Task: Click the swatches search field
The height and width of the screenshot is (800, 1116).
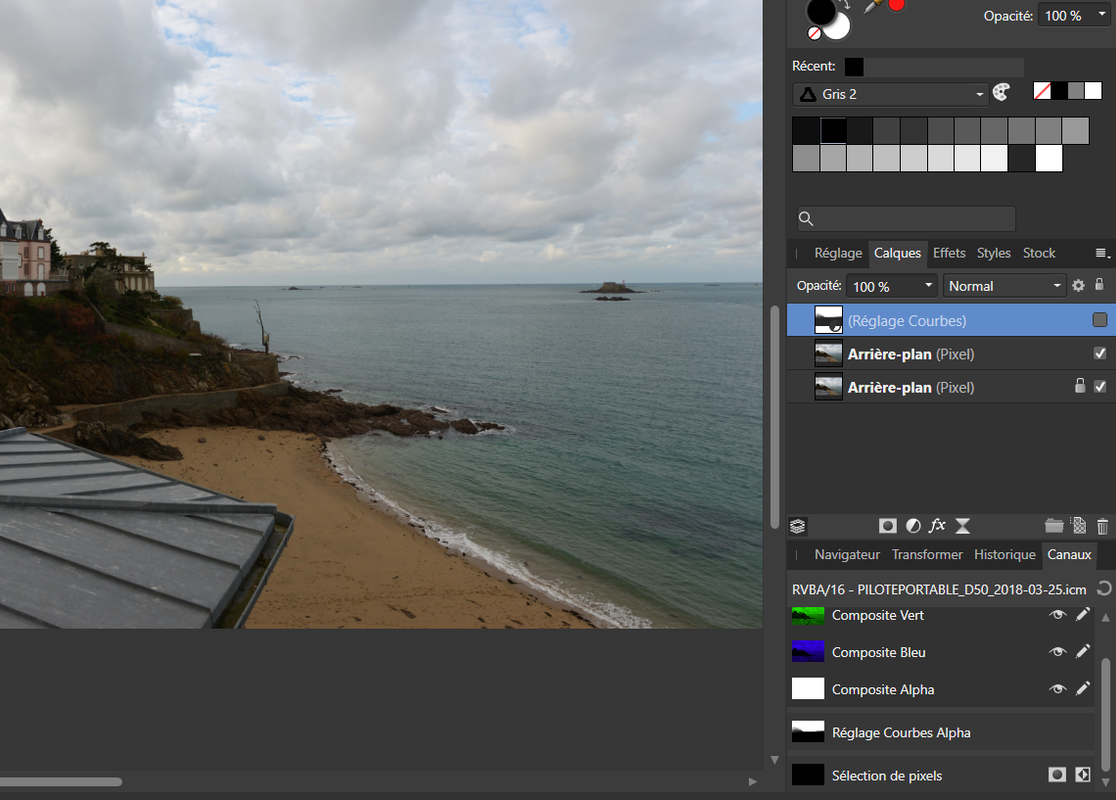Action: (905, 219)
